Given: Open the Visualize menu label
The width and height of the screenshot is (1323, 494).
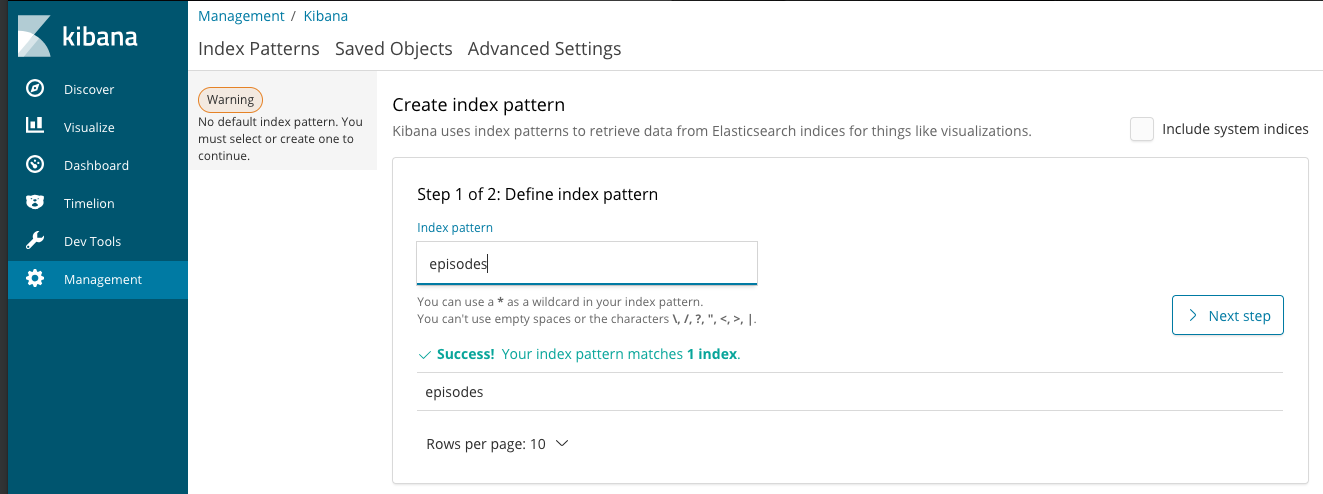Looking at the screenshot, I should coord(89,127).
